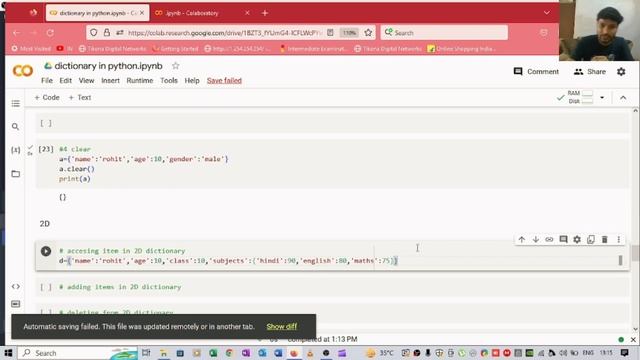Screen dimensions: 640x360
Task: Close the bottom status bar
Action: [633, 339]
